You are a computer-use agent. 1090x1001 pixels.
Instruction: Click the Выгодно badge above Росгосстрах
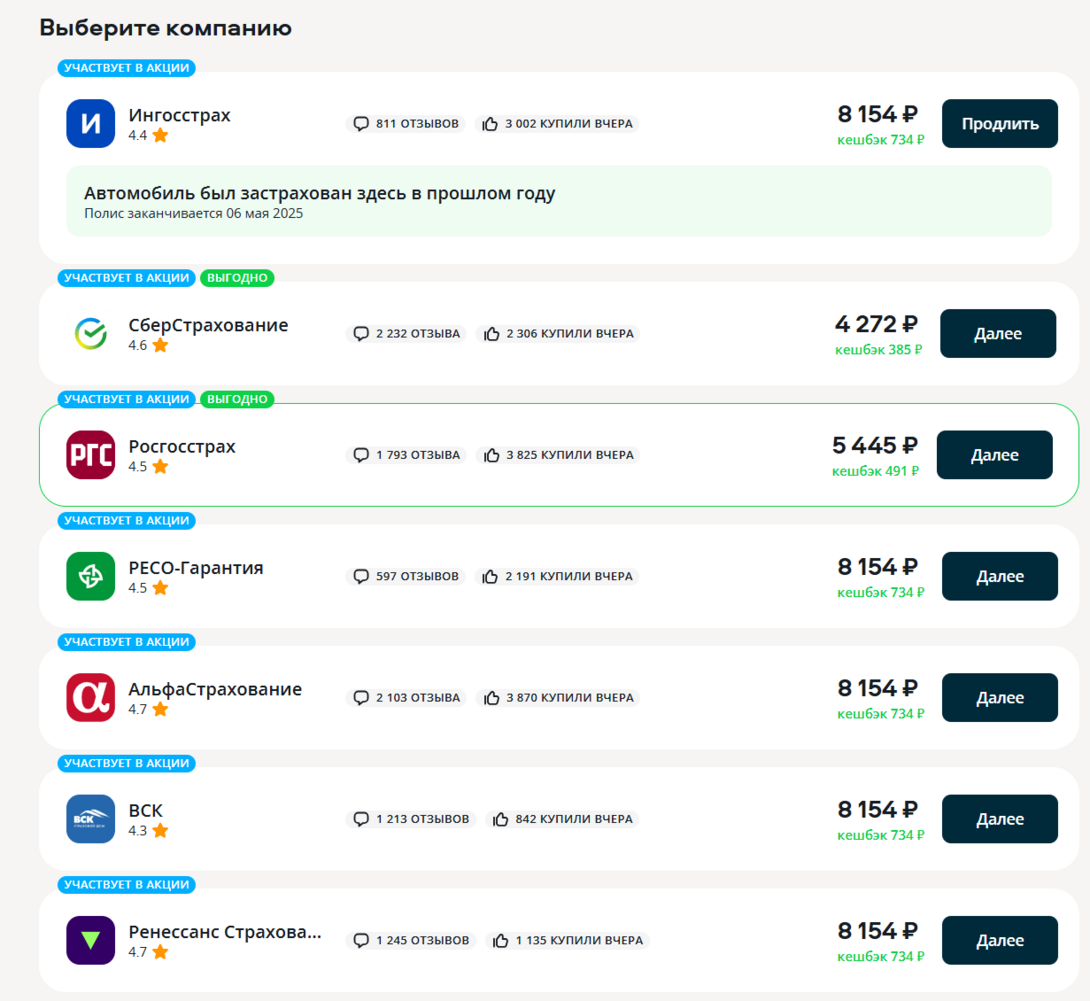tap(237, 399)
